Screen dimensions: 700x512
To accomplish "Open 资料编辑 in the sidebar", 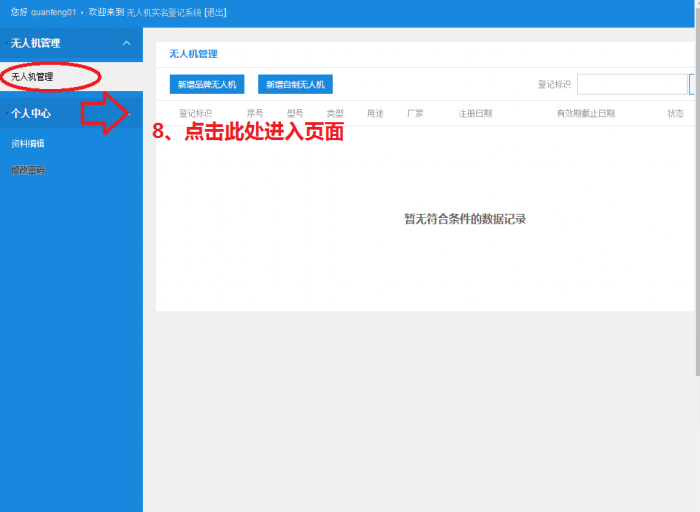I will click(28, 143).
